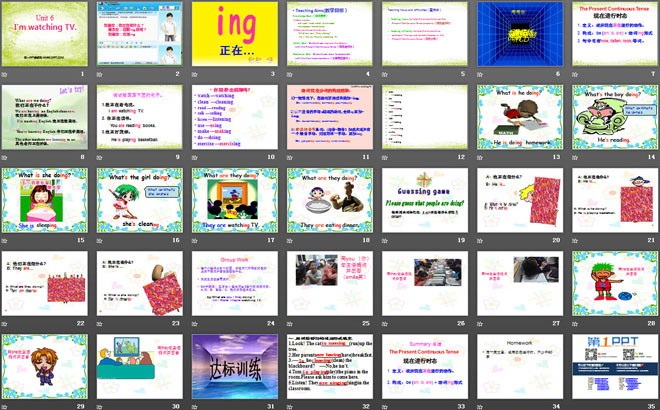This screenshot has width=660, height=410.
Task: Play animation star beneath slide 22
Action: pyautogui.click(x=5, y=324)
